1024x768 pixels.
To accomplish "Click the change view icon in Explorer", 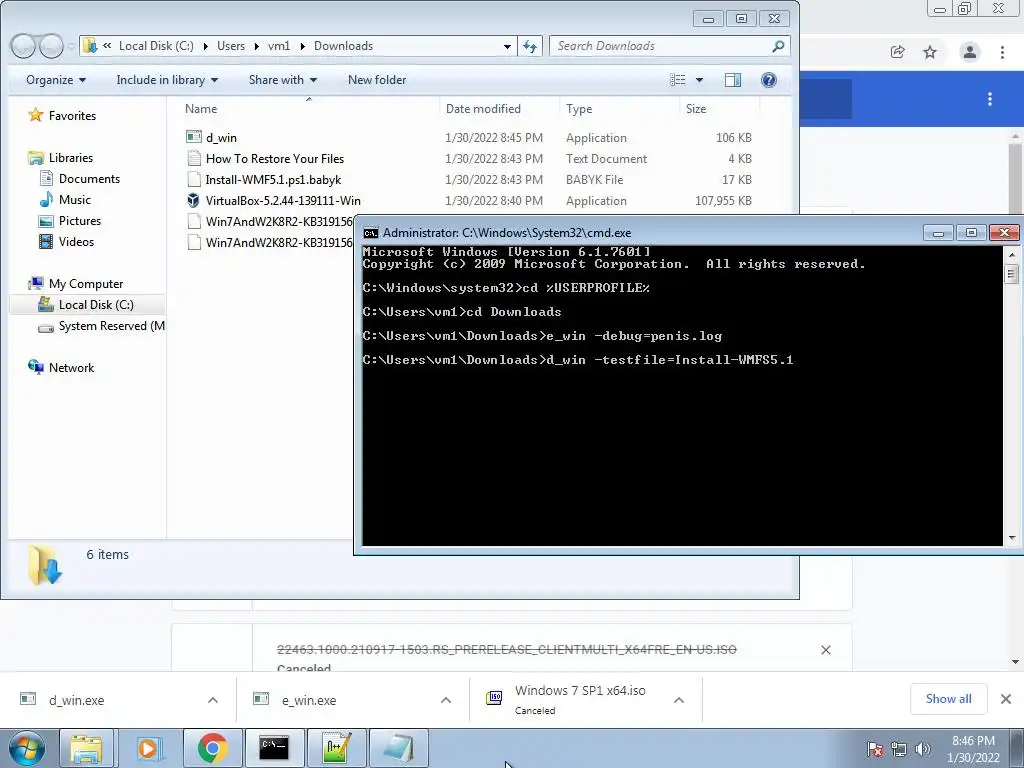I will point(678,80).
